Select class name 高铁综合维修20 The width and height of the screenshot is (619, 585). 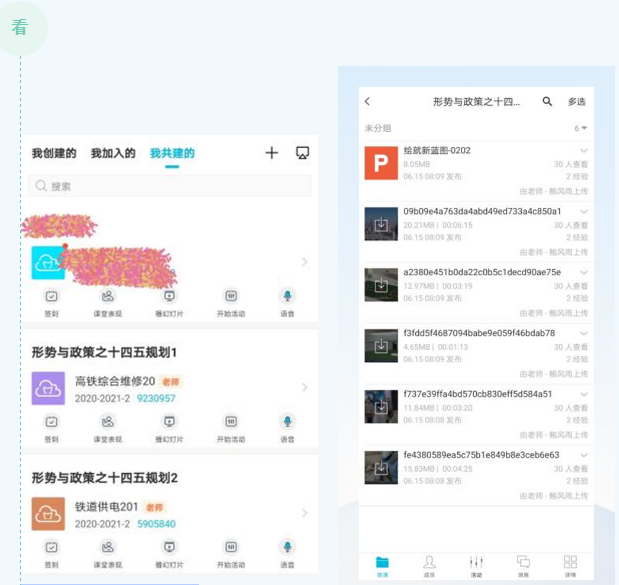coord(115,381)
